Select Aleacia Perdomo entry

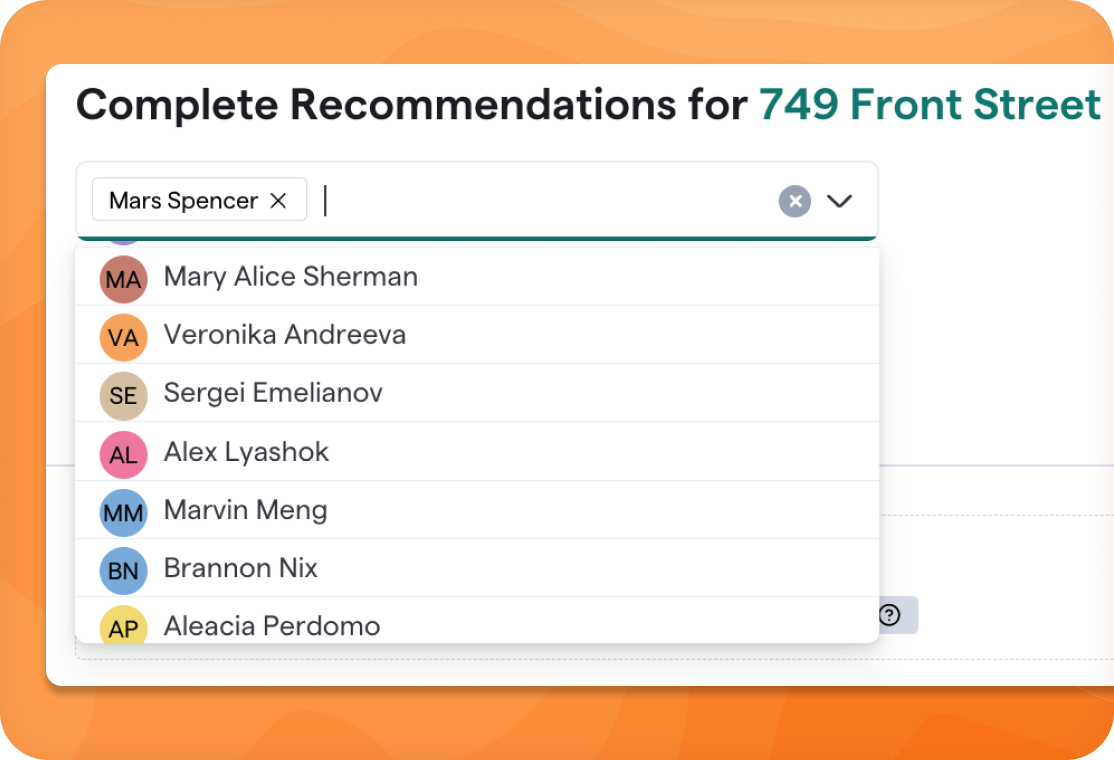point(272,626)
